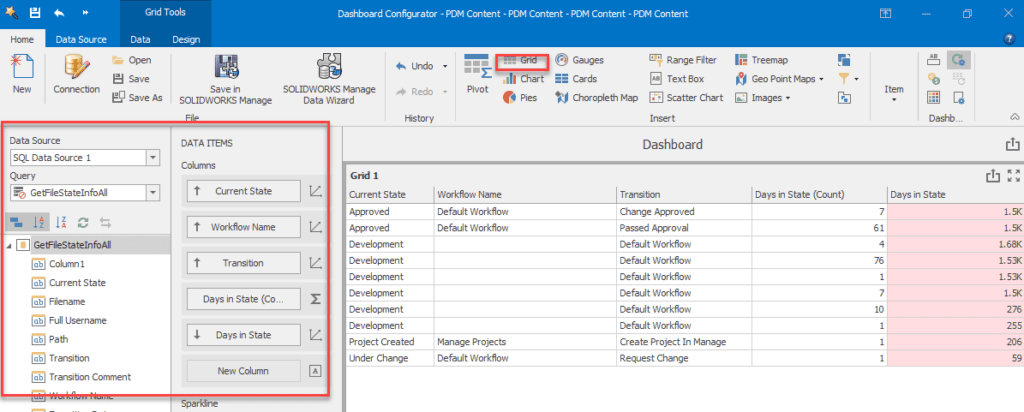1024x412 pixels.
Task: Insert a Treemap item
Action: [x=761, y=60]
